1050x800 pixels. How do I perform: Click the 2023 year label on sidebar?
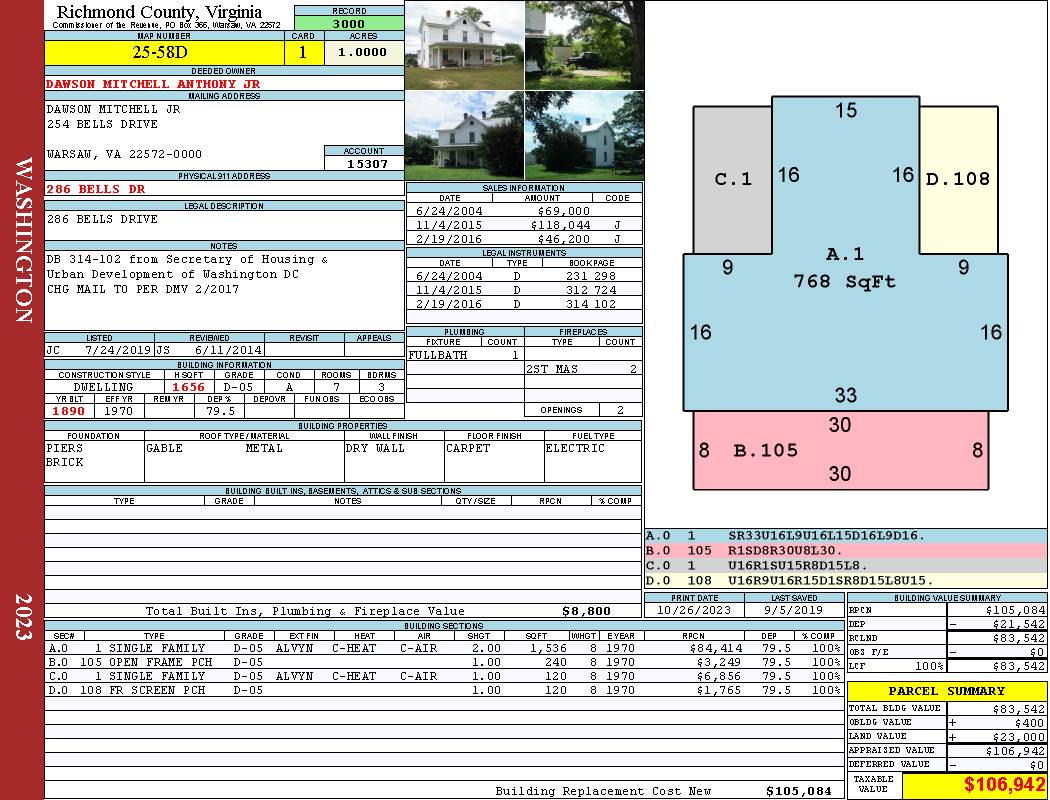[23, 617]
